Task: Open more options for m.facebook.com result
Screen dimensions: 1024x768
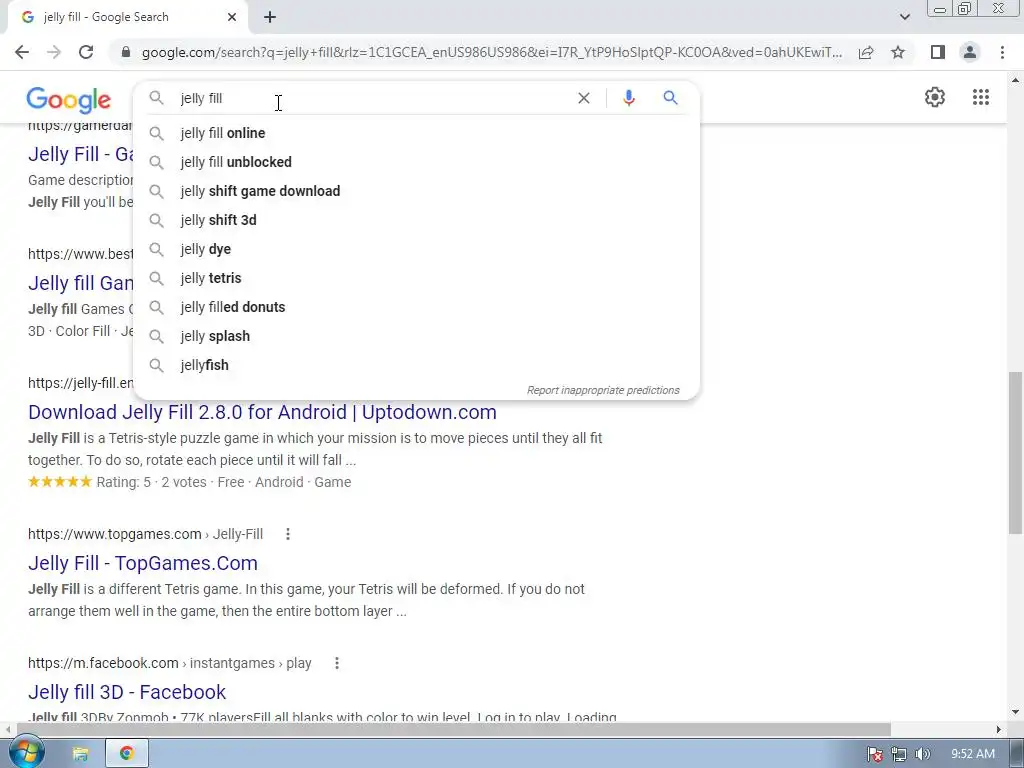Action: point(336,664)
